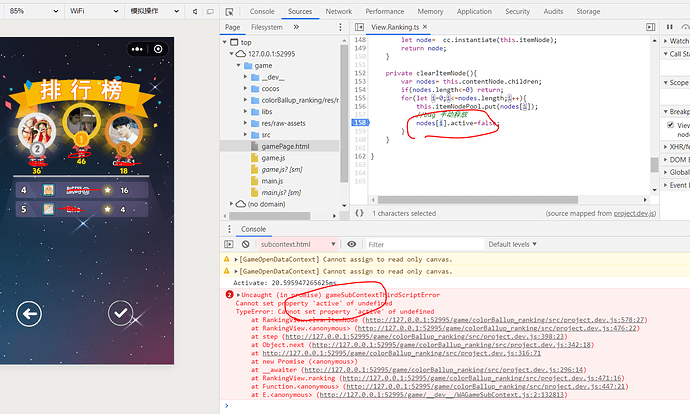Collapse the game folder
This screenshot has height=414, width=690.
[239, 66]
